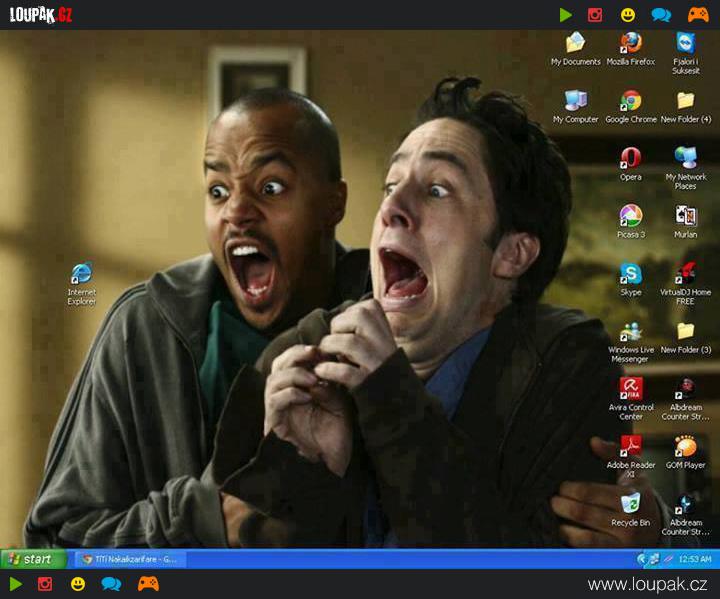
Task: Click the red Instagram icon in the top banner
Action: [595, 15]
